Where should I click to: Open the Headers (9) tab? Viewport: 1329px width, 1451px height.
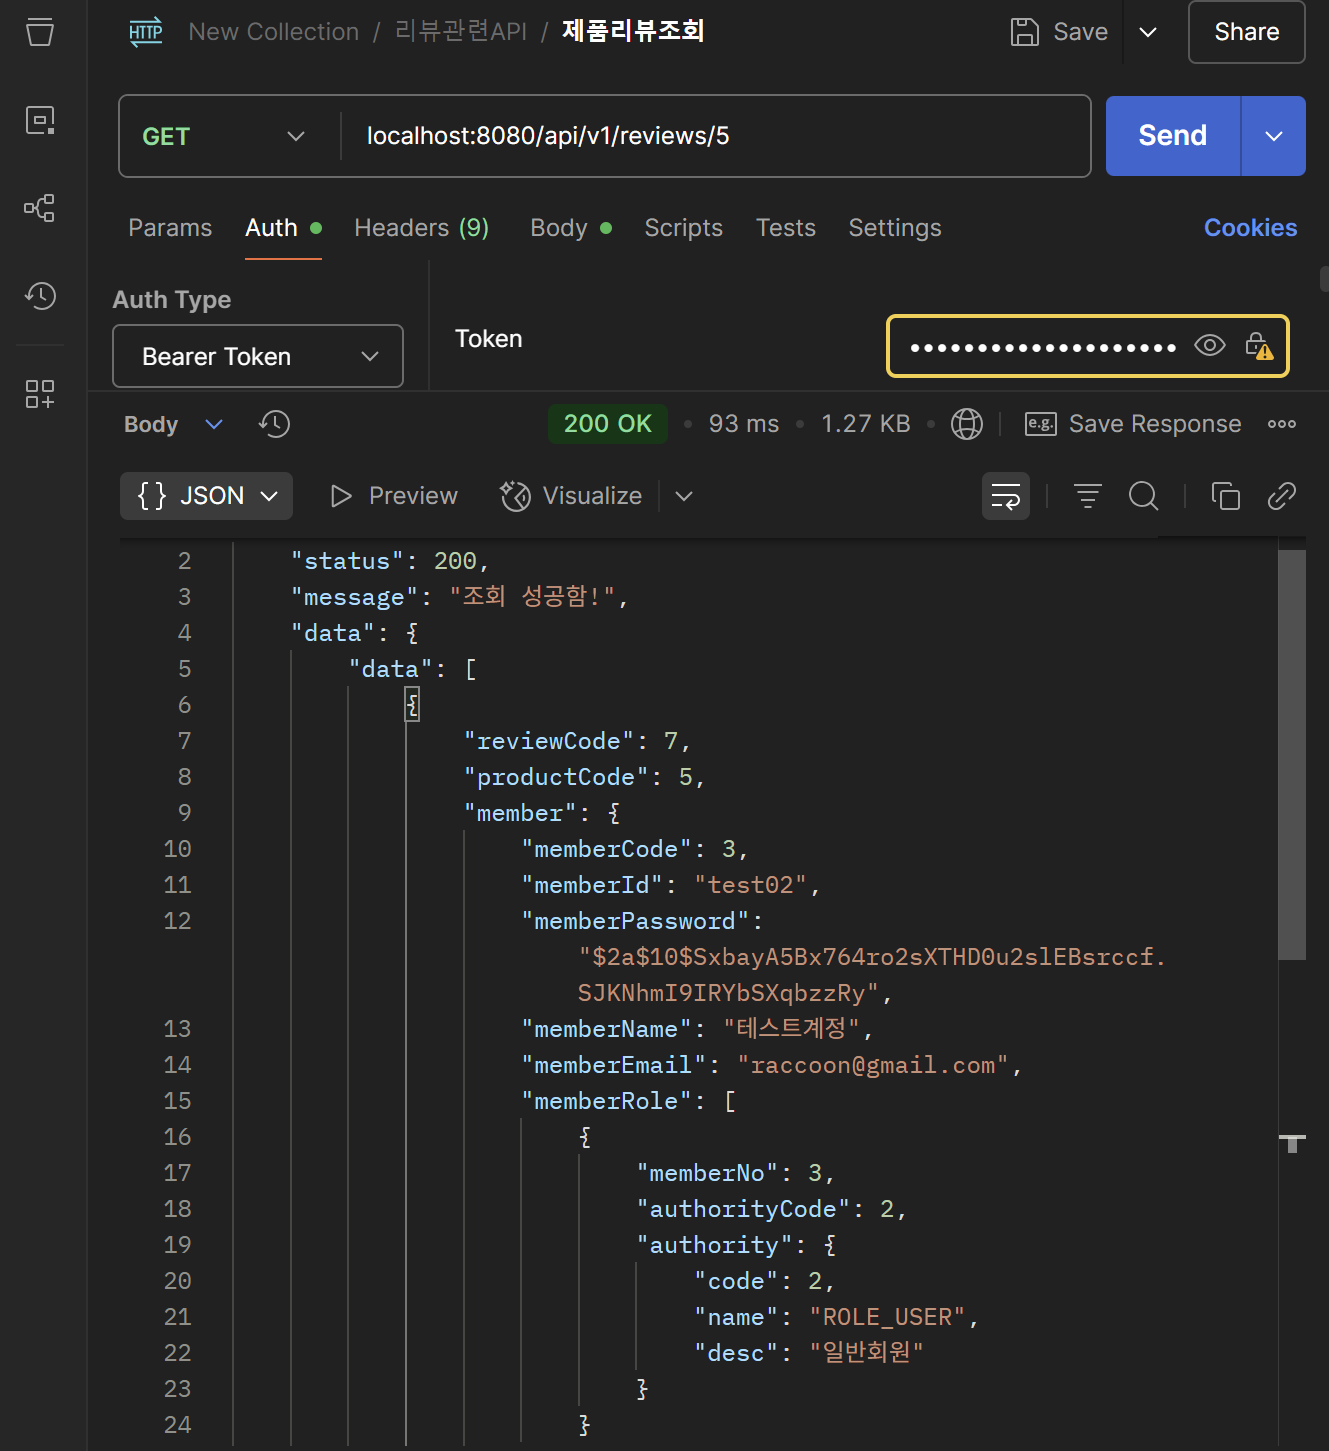[x=422, y=228]
